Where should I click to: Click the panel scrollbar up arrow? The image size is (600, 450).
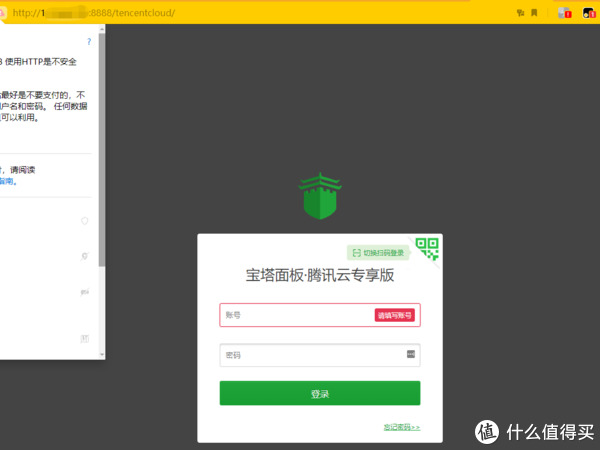[x=102, y=29]
